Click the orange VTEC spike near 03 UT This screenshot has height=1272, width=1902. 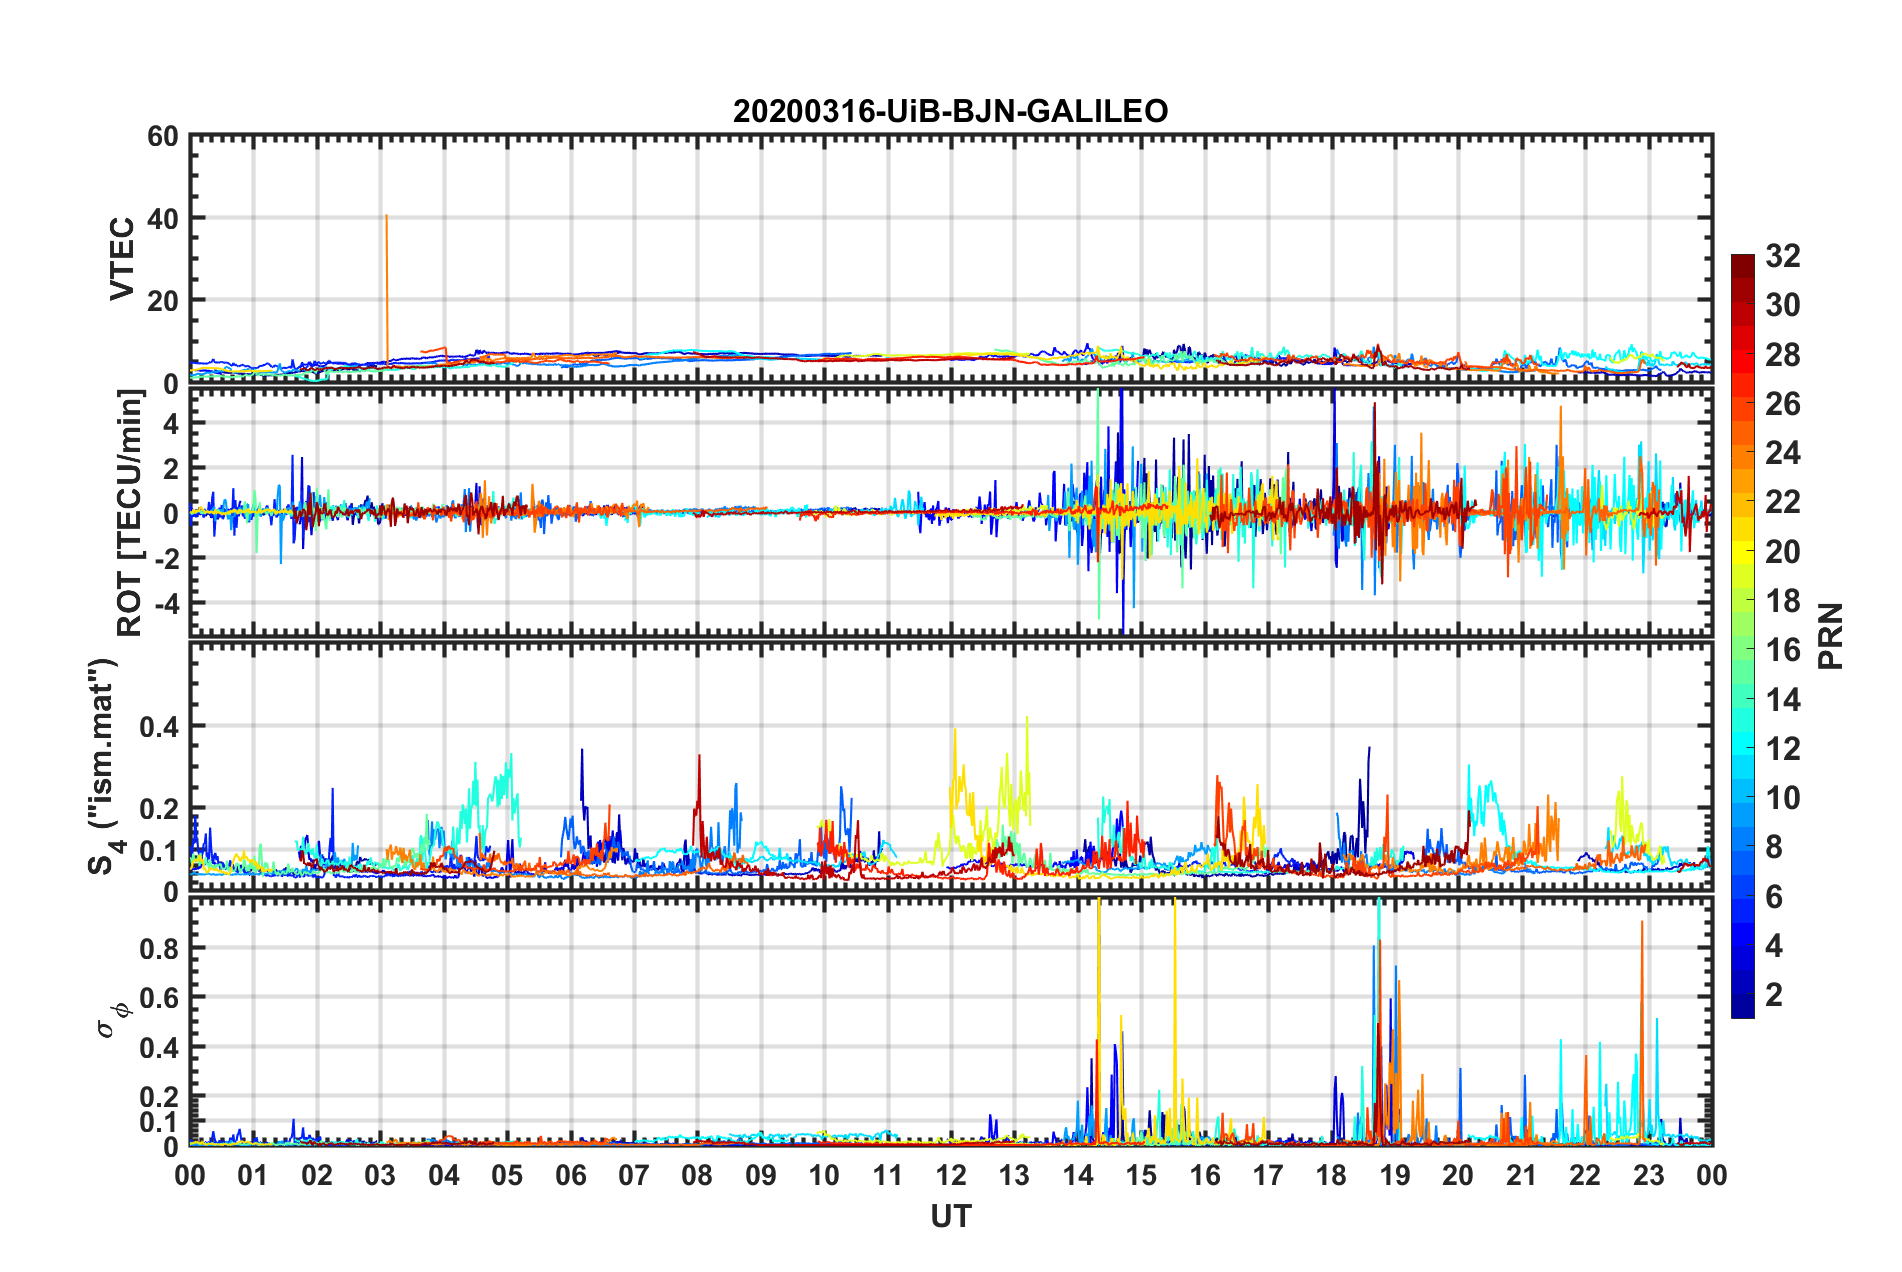[x=386, y=288]
